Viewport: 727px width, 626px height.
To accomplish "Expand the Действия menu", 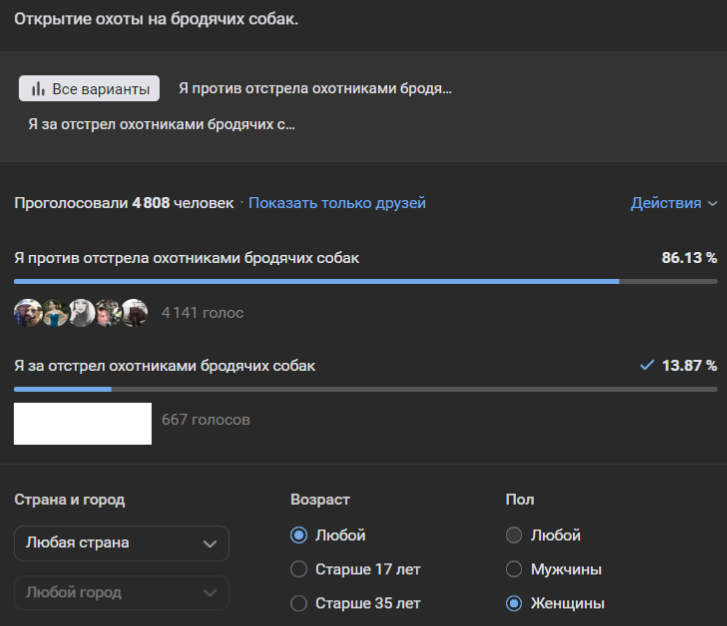I will [674, 203].
